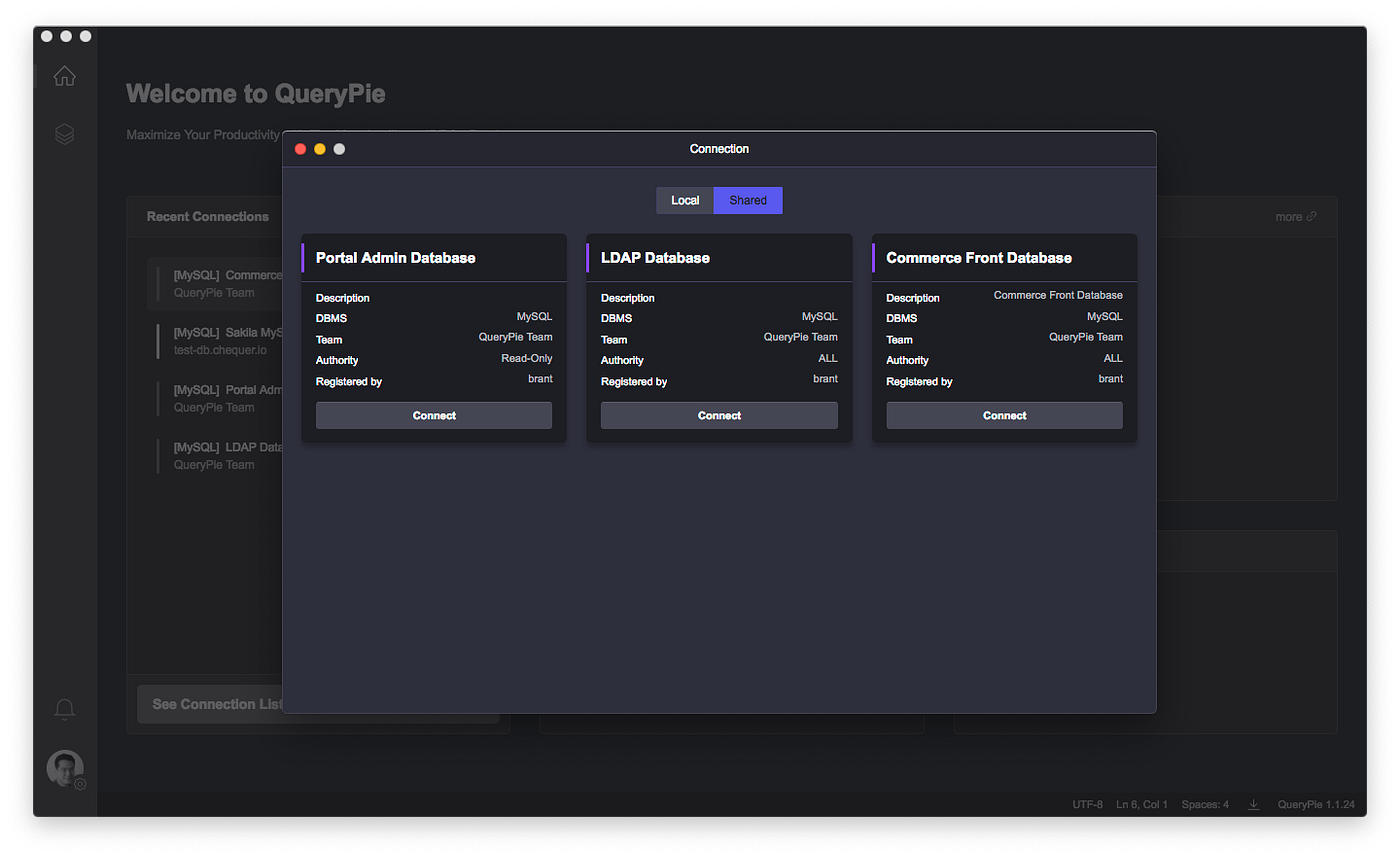Click Ln 6, Col 1 in status bar
The image size is (1400, 858).
pos(1142,804)
